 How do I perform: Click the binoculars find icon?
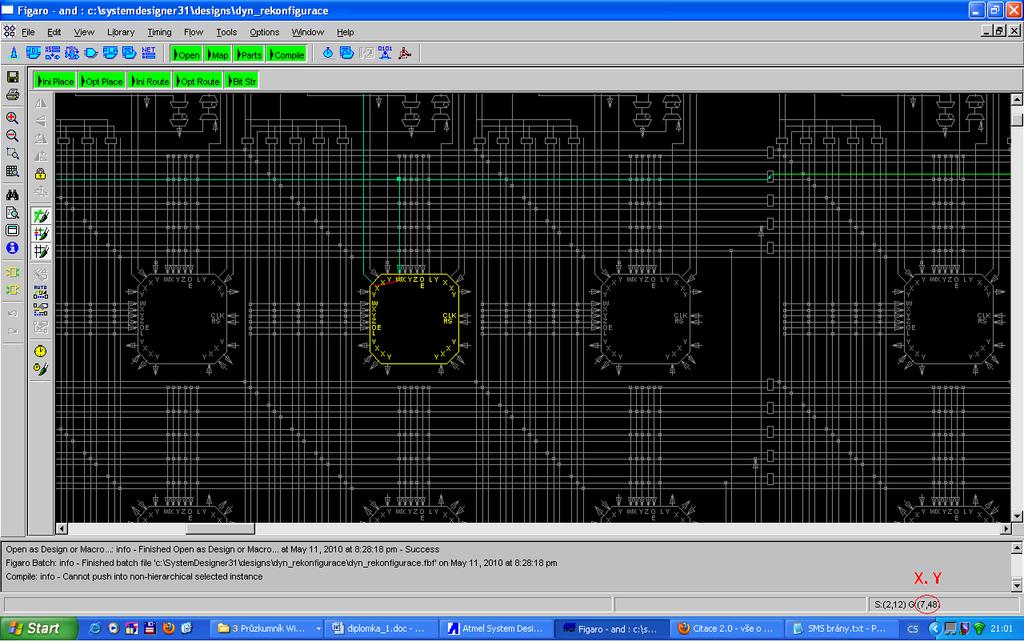tap(12, 195)
